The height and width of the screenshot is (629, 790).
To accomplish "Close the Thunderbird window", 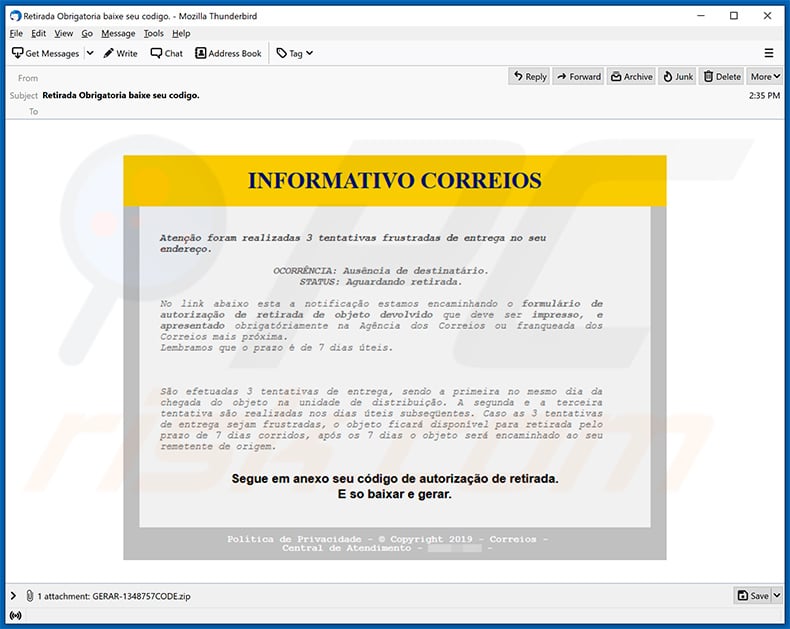I will 767,16.
